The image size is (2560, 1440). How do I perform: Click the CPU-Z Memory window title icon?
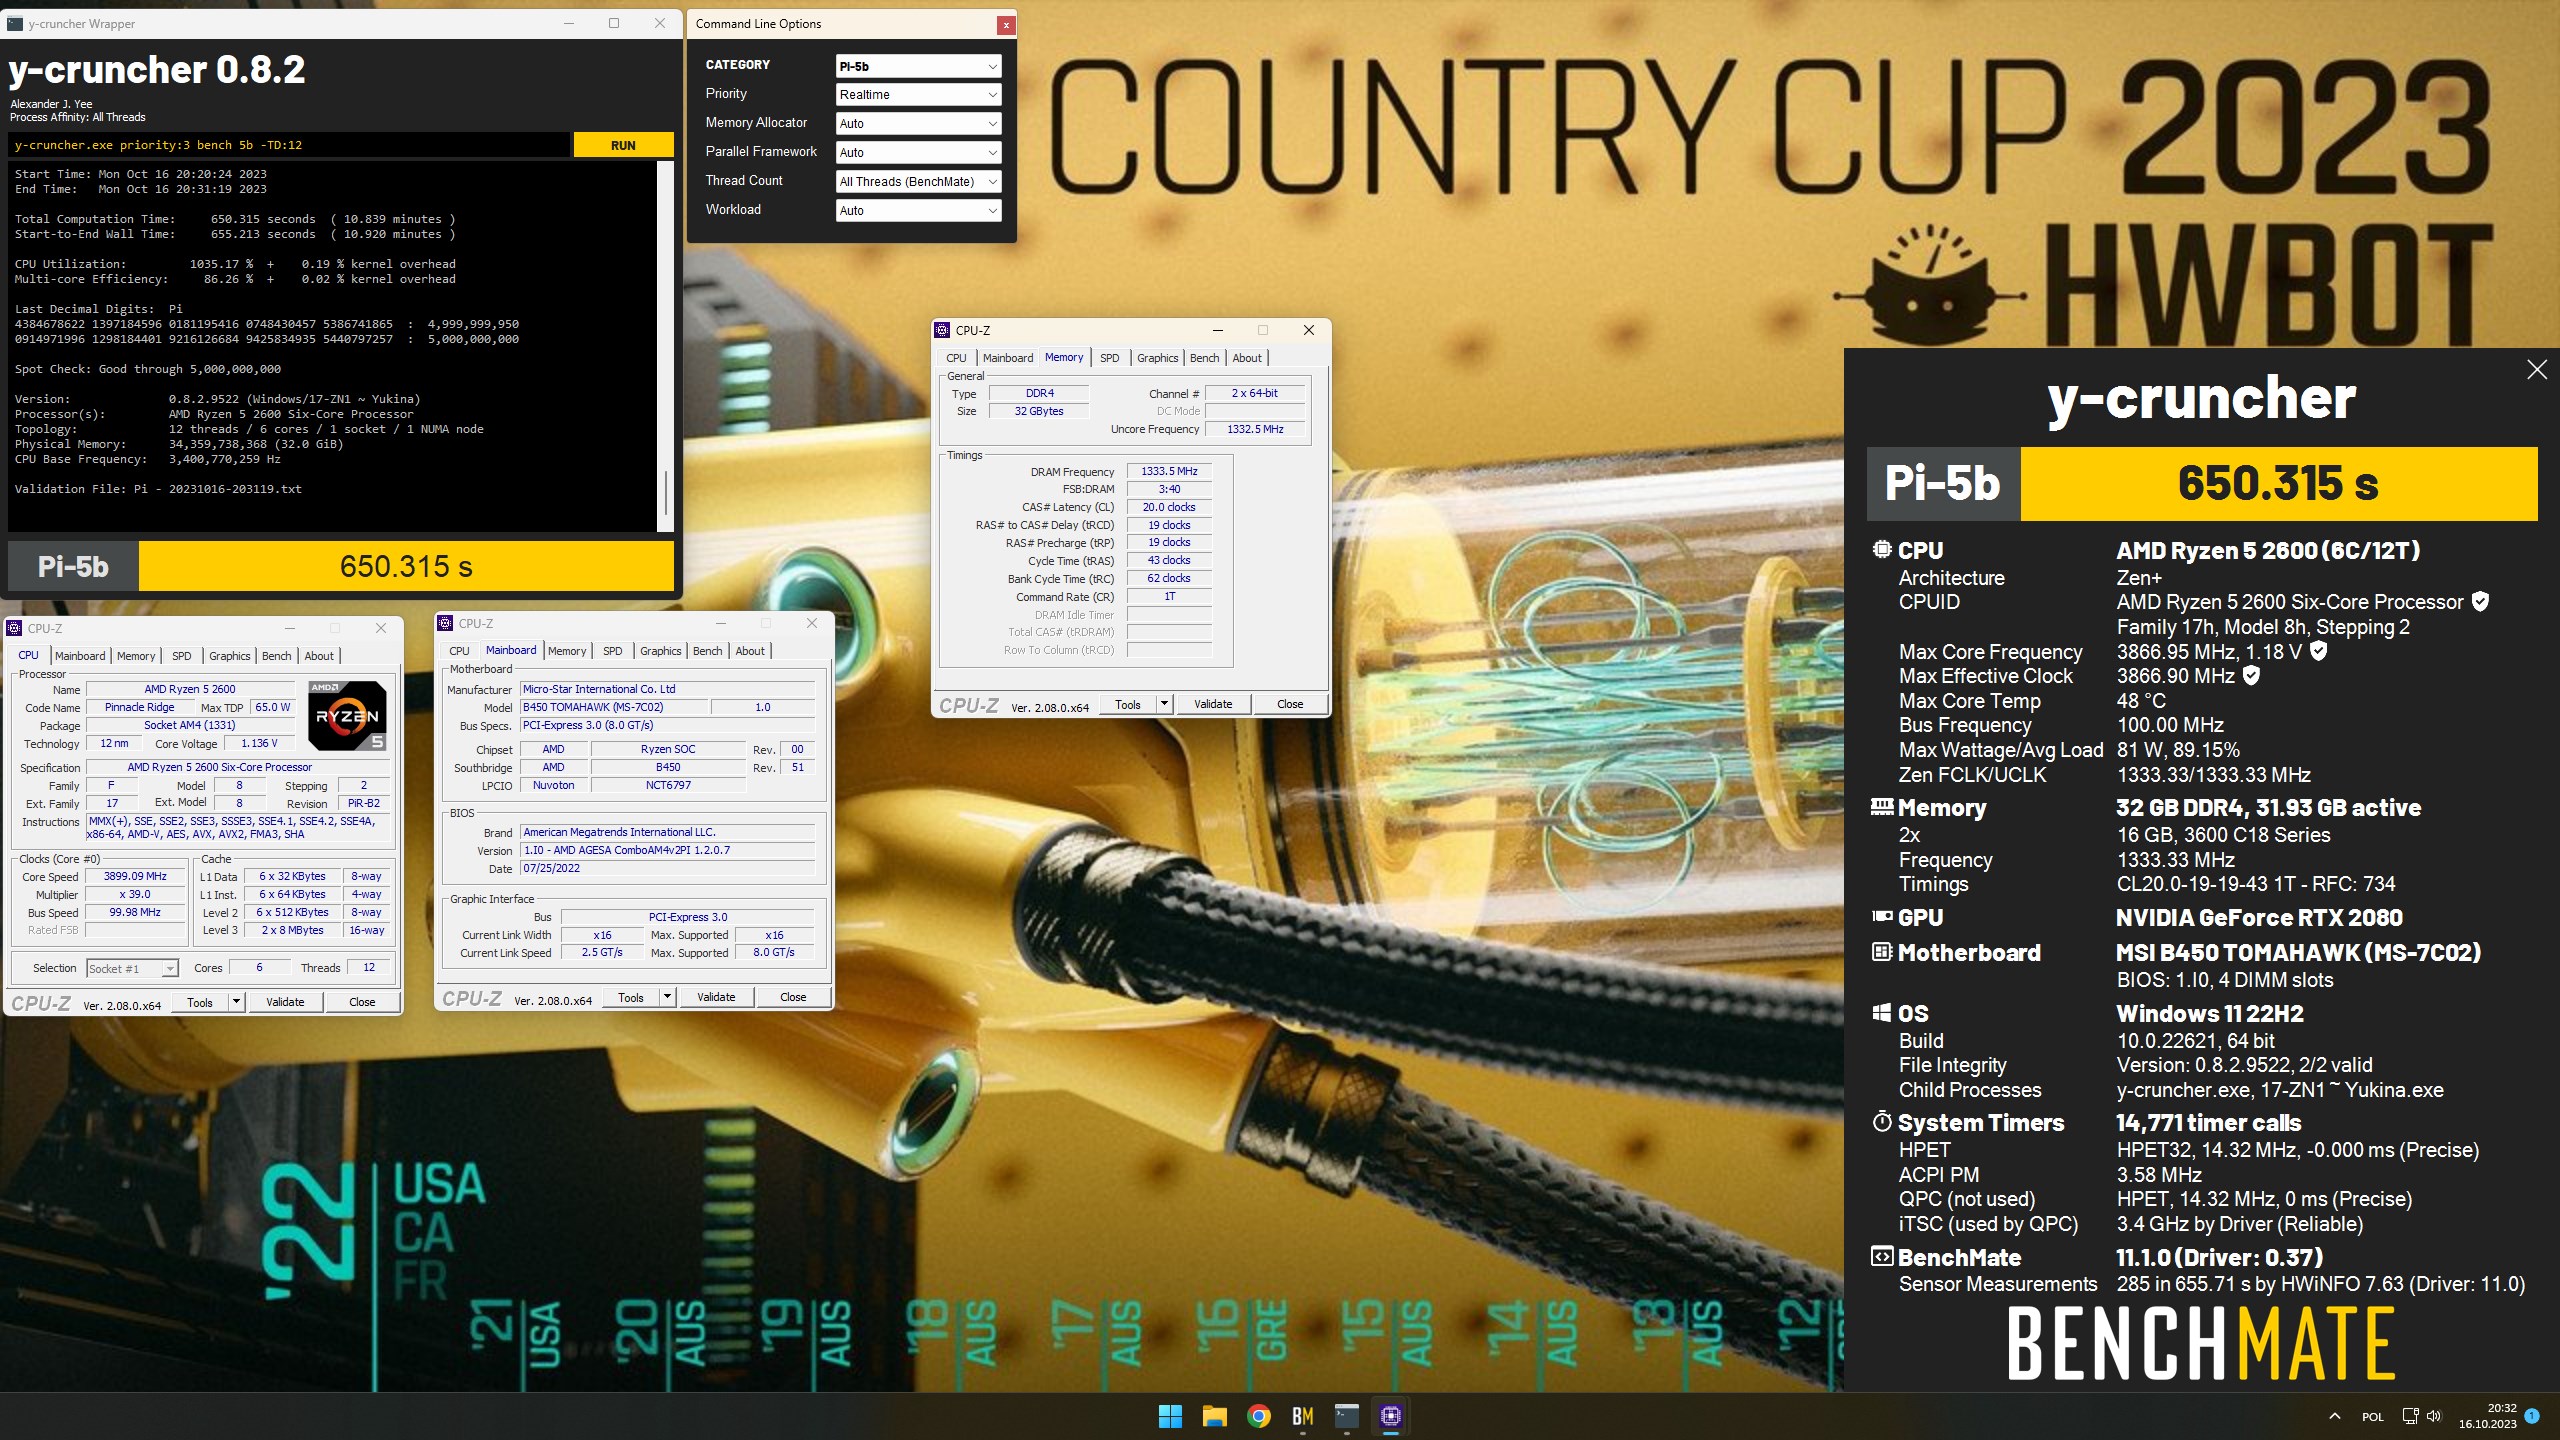click(942, 330)
